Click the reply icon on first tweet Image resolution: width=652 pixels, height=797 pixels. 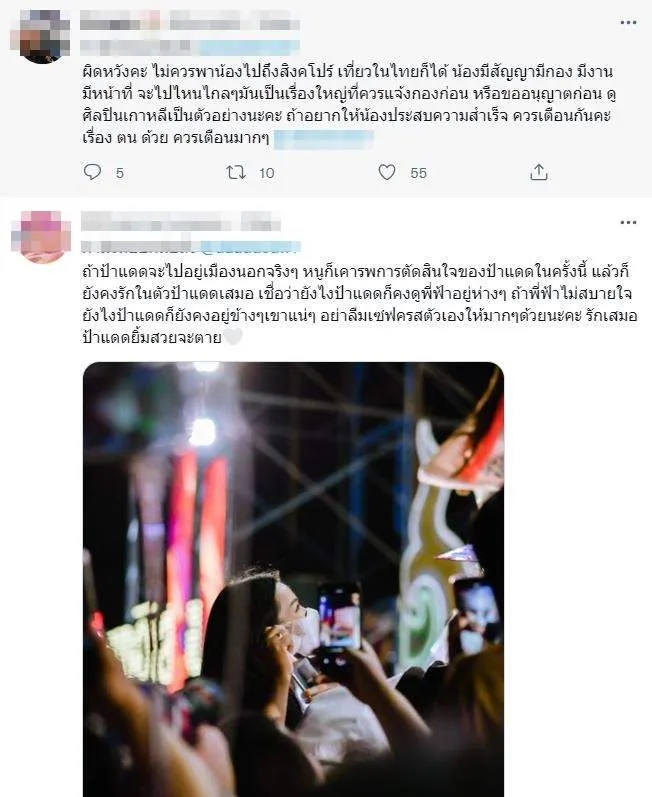(92, 172)
